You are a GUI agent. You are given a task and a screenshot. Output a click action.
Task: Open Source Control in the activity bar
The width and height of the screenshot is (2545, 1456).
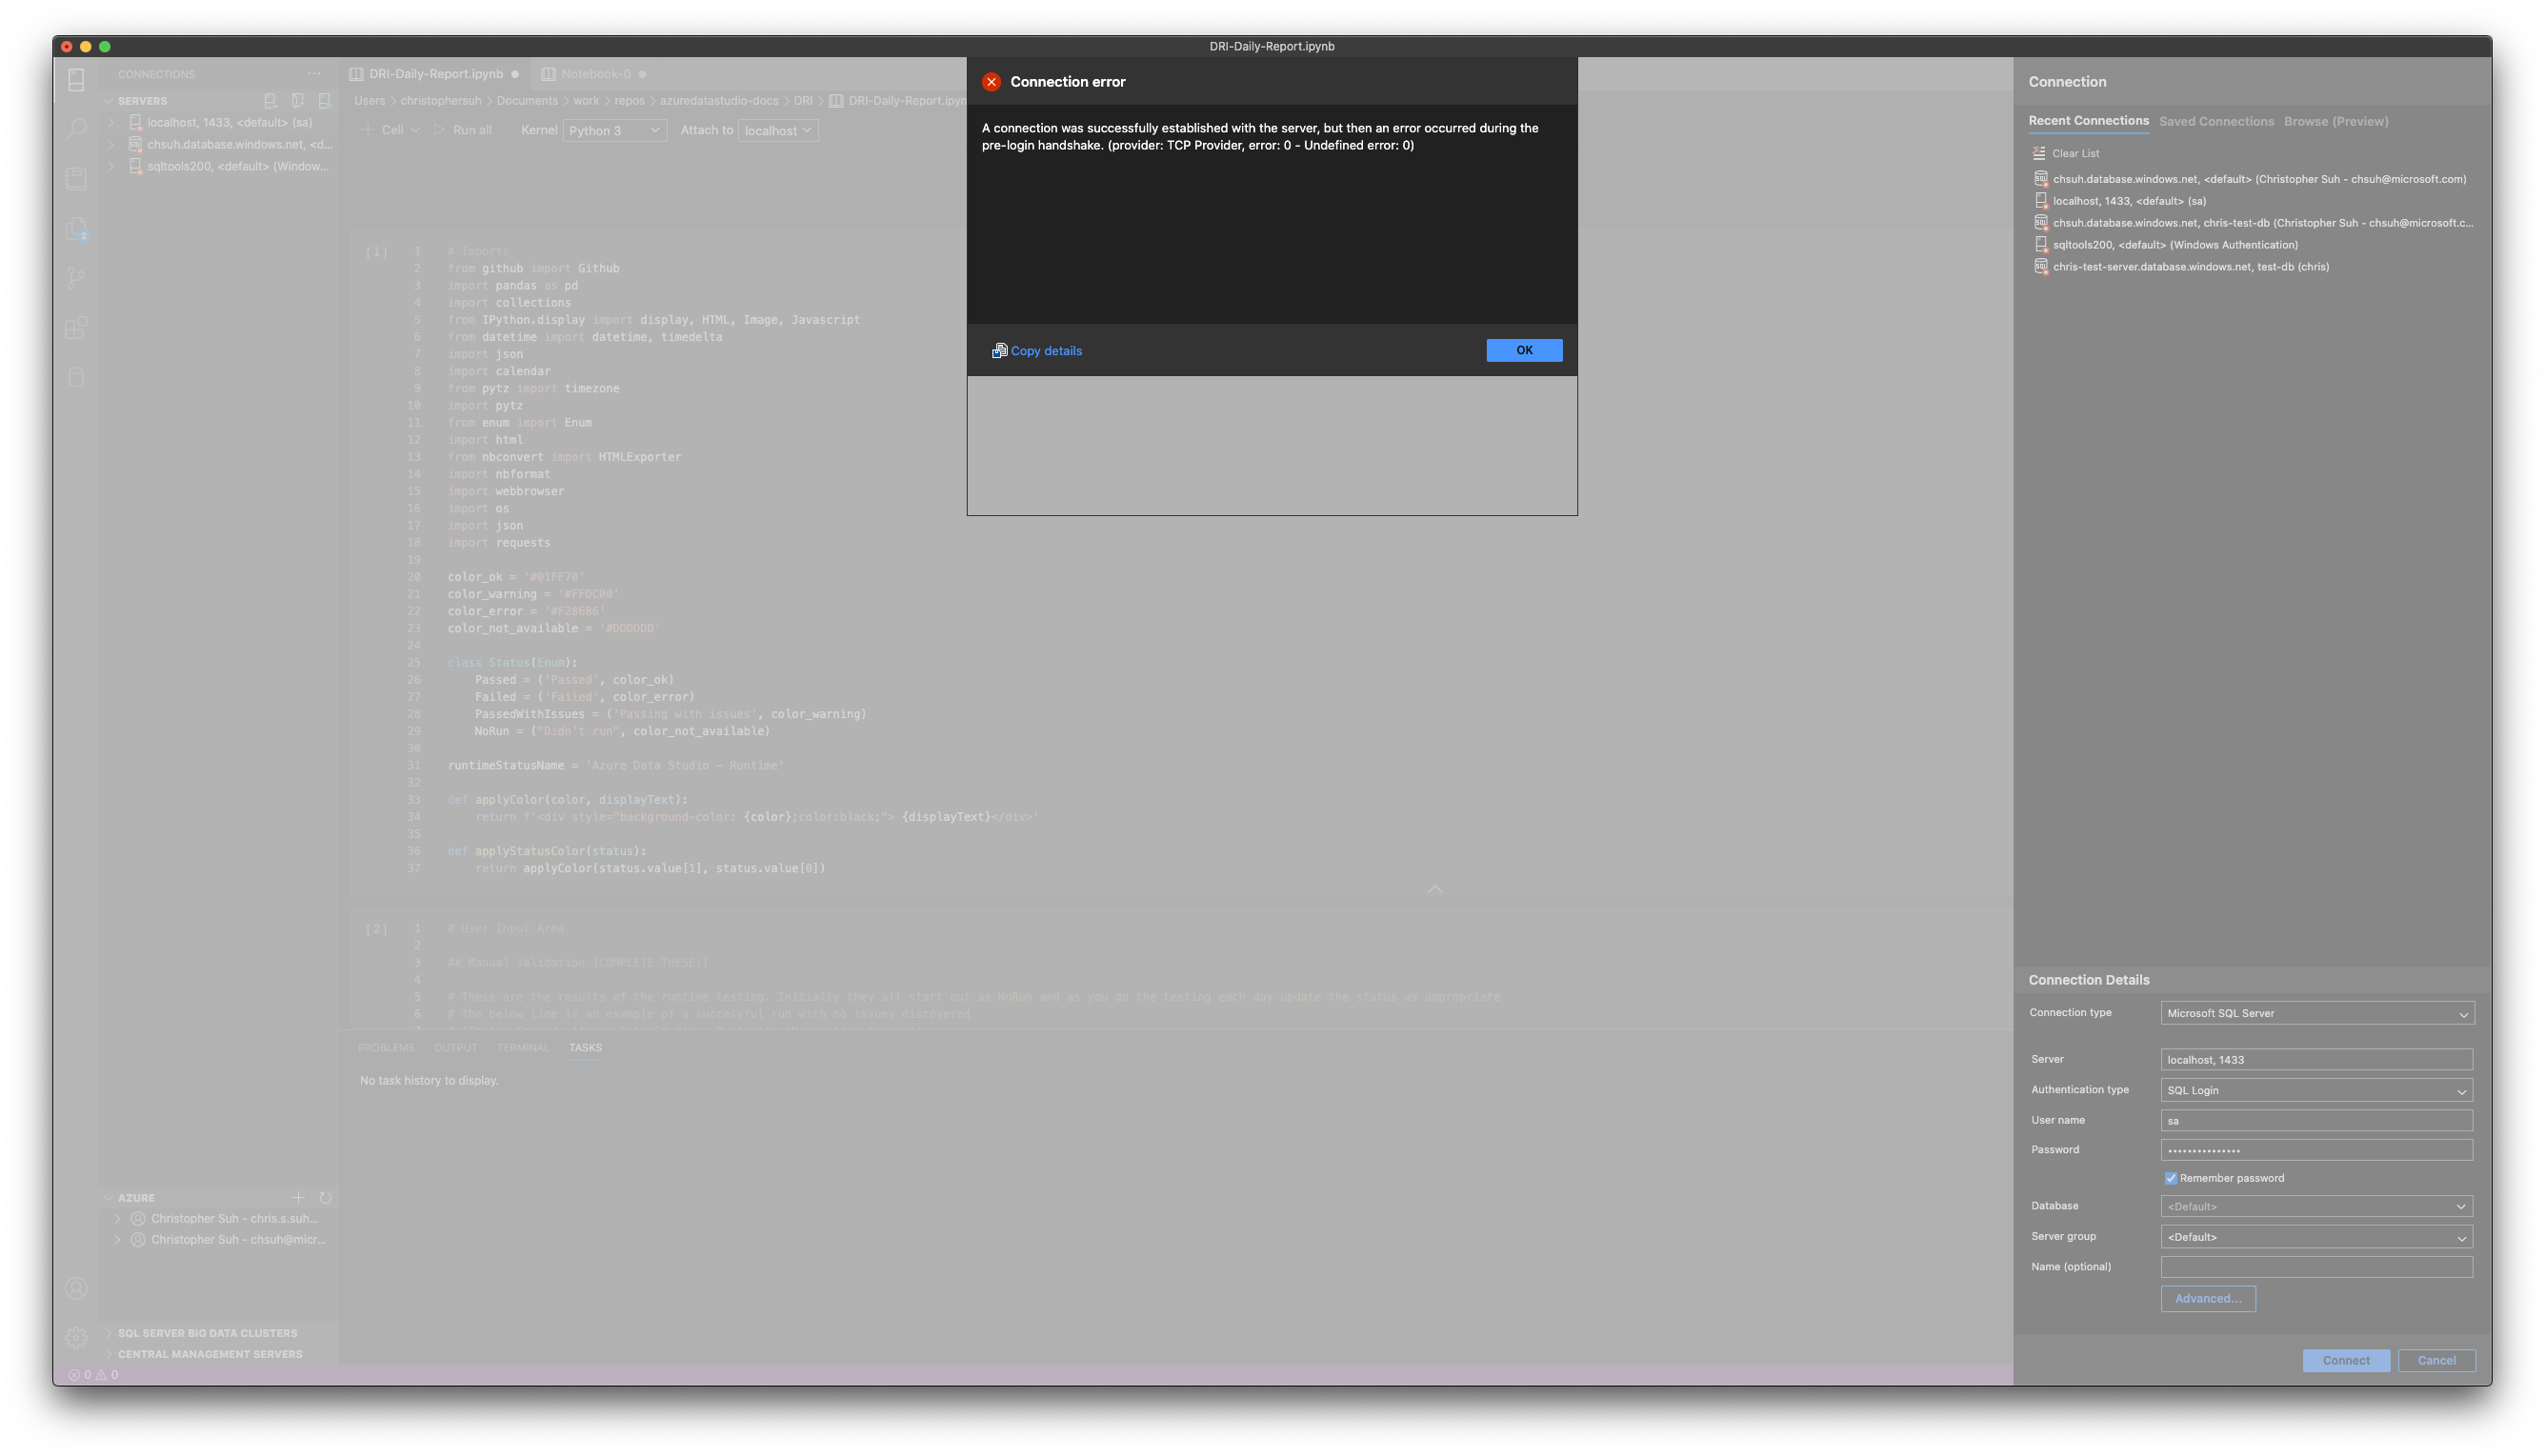pyautogui.click(x=77, y=278)
